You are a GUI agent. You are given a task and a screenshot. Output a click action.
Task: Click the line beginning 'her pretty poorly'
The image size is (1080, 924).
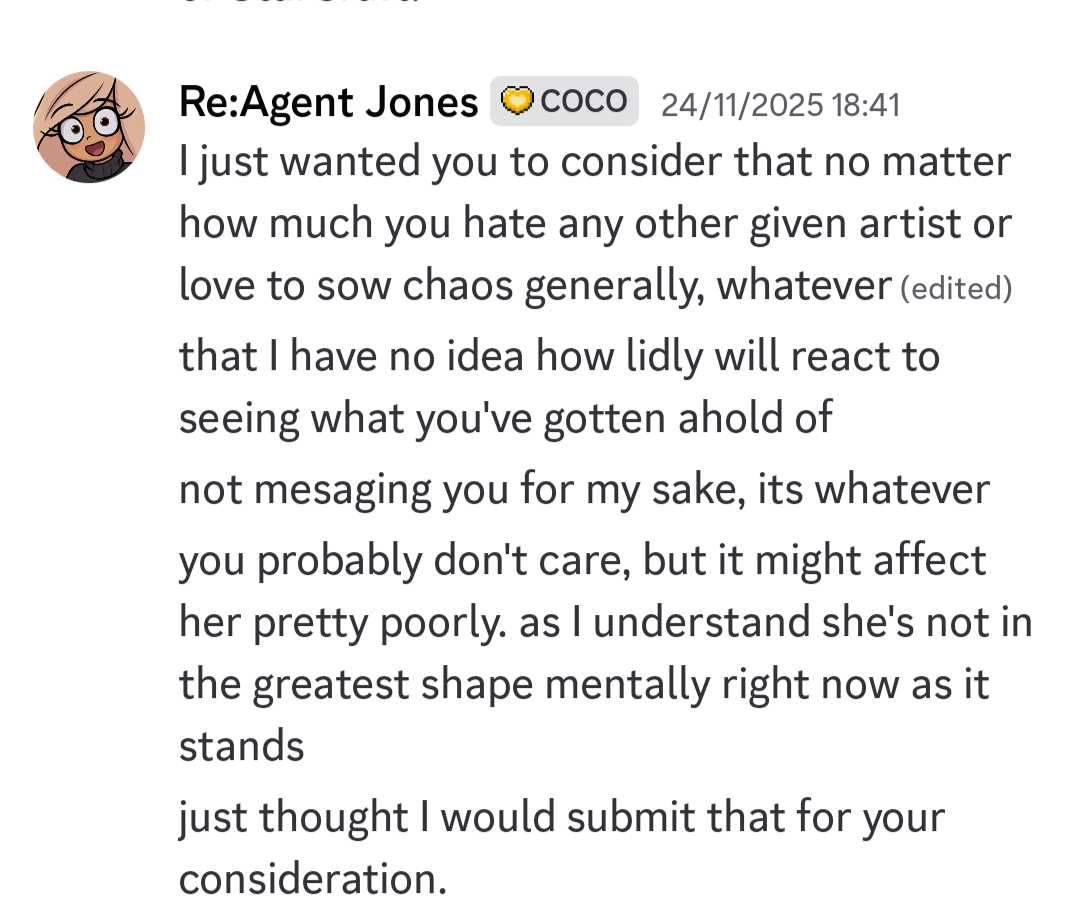[605, 622]
